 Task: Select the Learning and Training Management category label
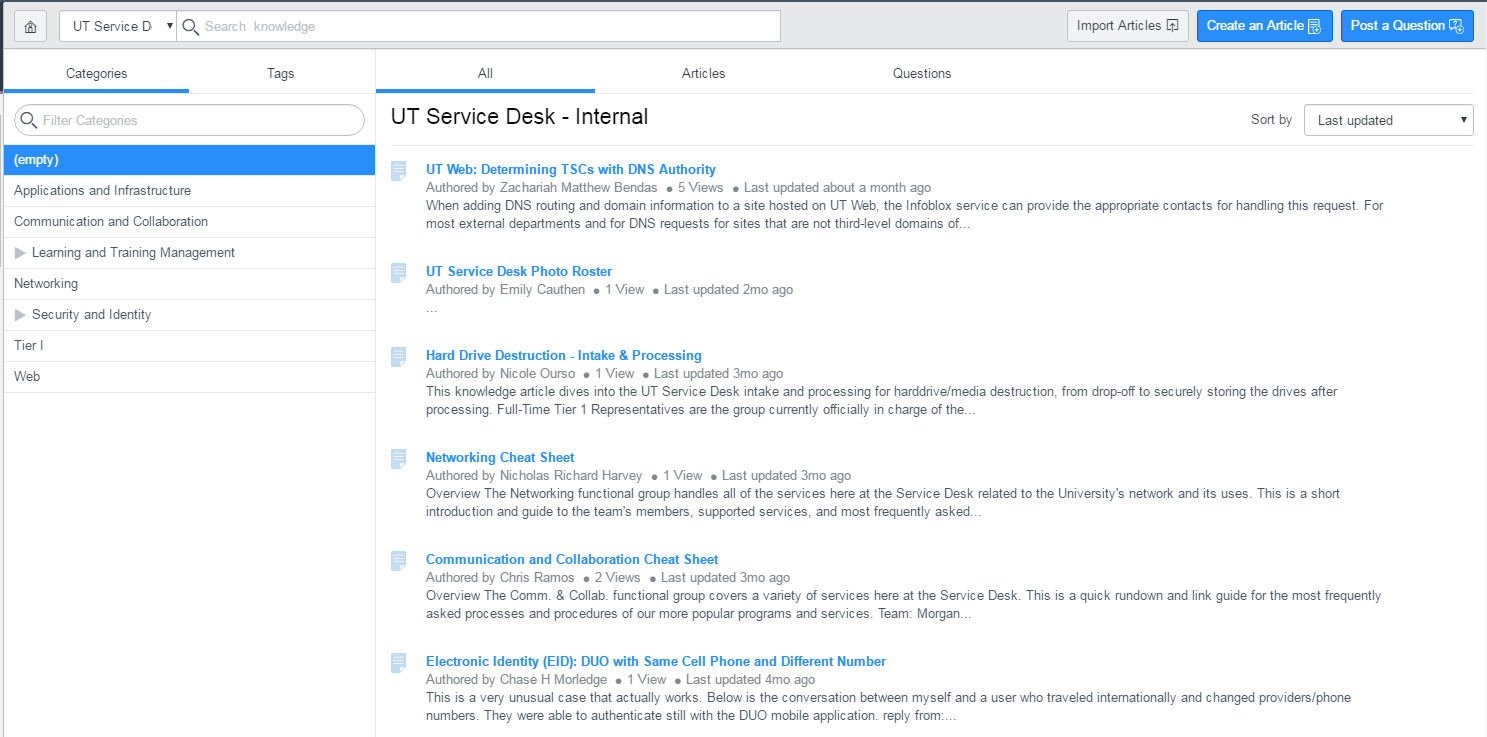(133, 253)
